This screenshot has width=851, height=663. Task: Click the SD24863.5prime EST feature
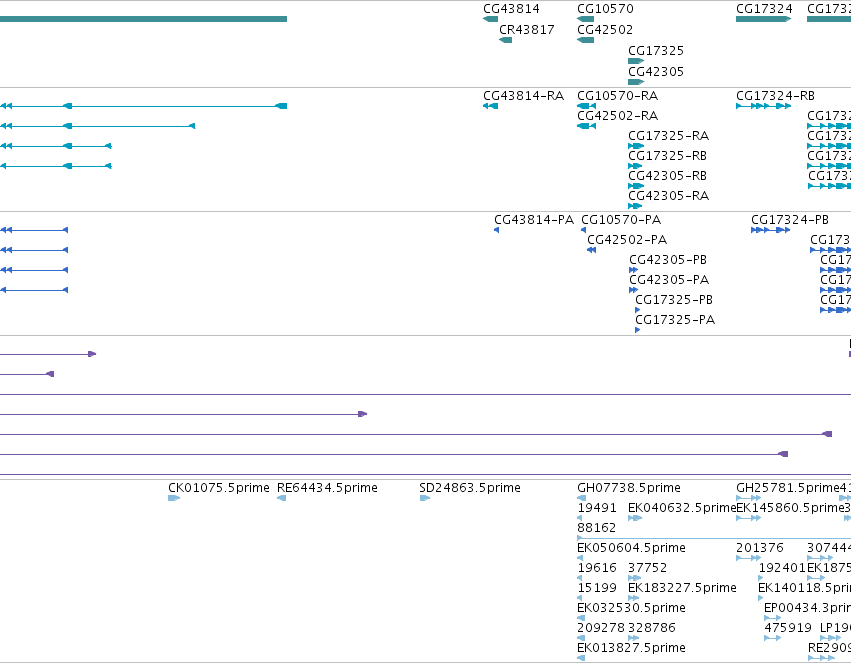(425, 498)
